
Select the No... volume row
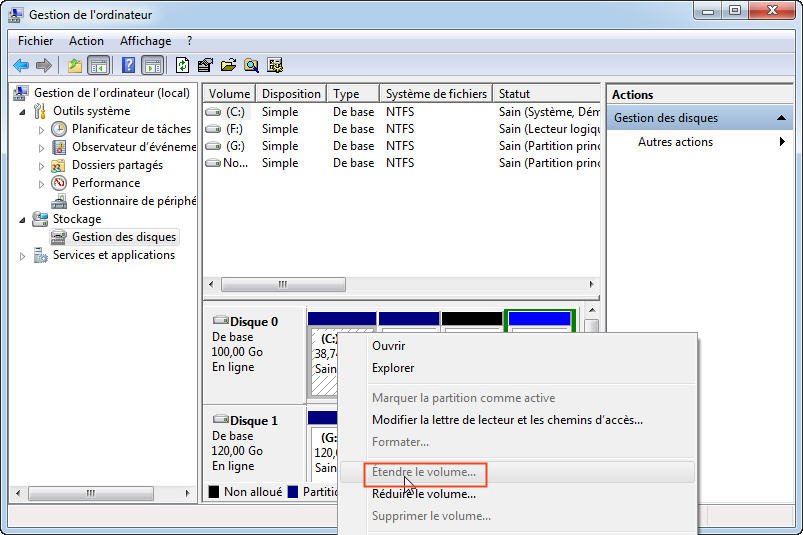tap(401, 163)
